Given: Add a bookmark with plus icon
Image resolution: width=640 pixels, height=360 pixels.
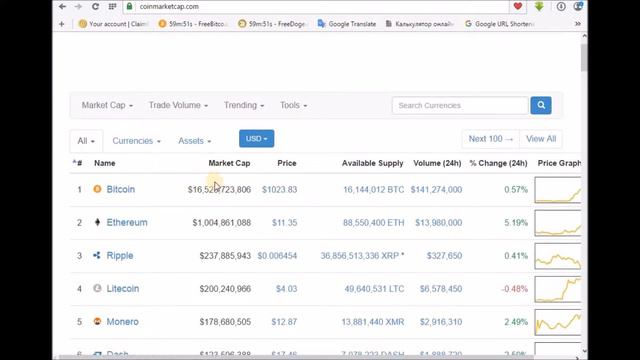Looking at the screenshot, I should click(62, 24).
